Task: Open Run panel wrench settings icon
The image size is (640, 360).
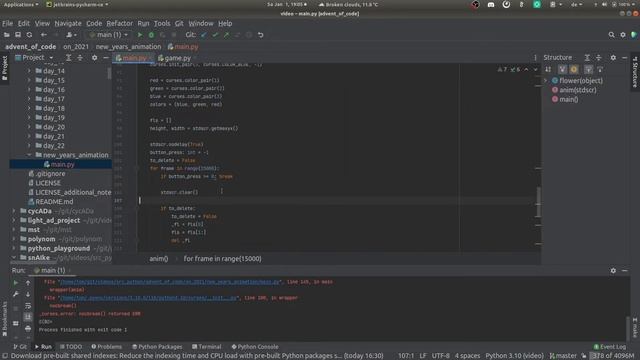Action: click(x=16, y=294)
